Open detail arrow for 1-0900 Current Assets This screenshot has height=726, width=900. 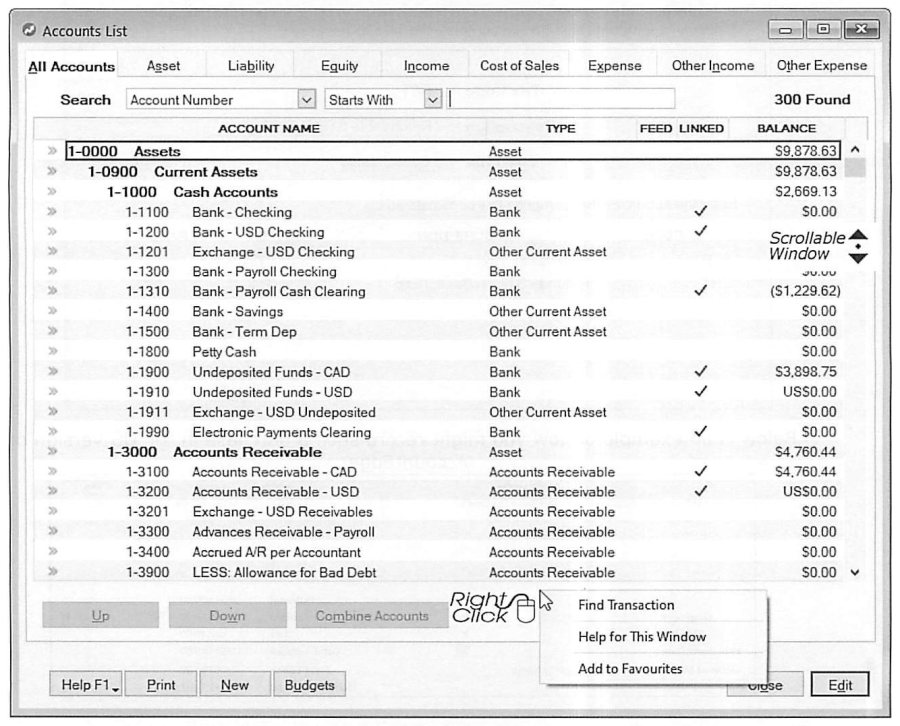click(x=52, y=171)
